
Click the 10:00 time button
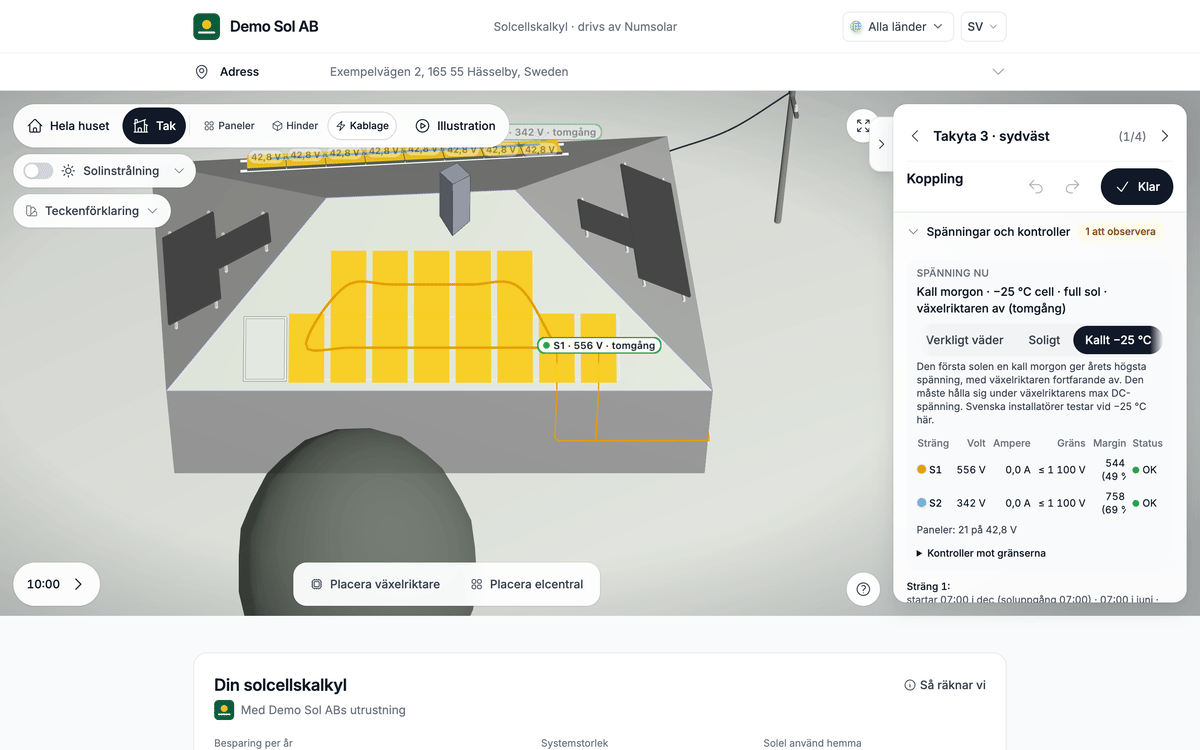pos(56,584)
